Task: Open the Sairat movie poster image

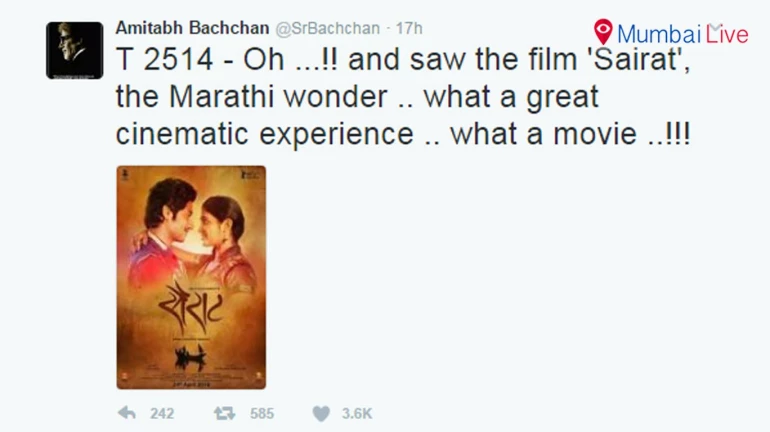Action: click(191, 277)
